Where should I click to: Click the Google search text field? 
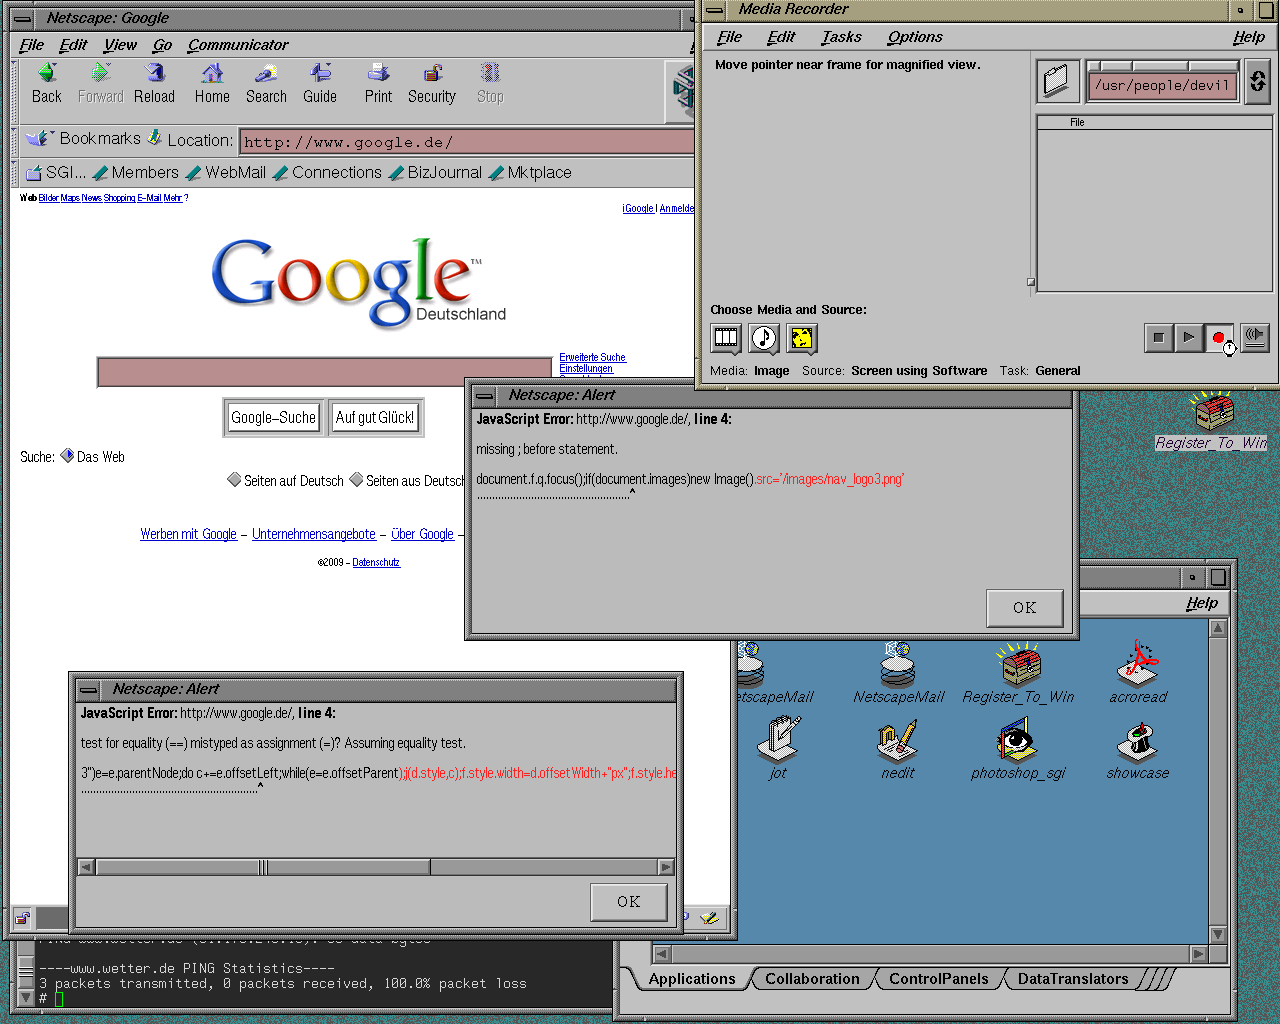click(x=324, y=372)
